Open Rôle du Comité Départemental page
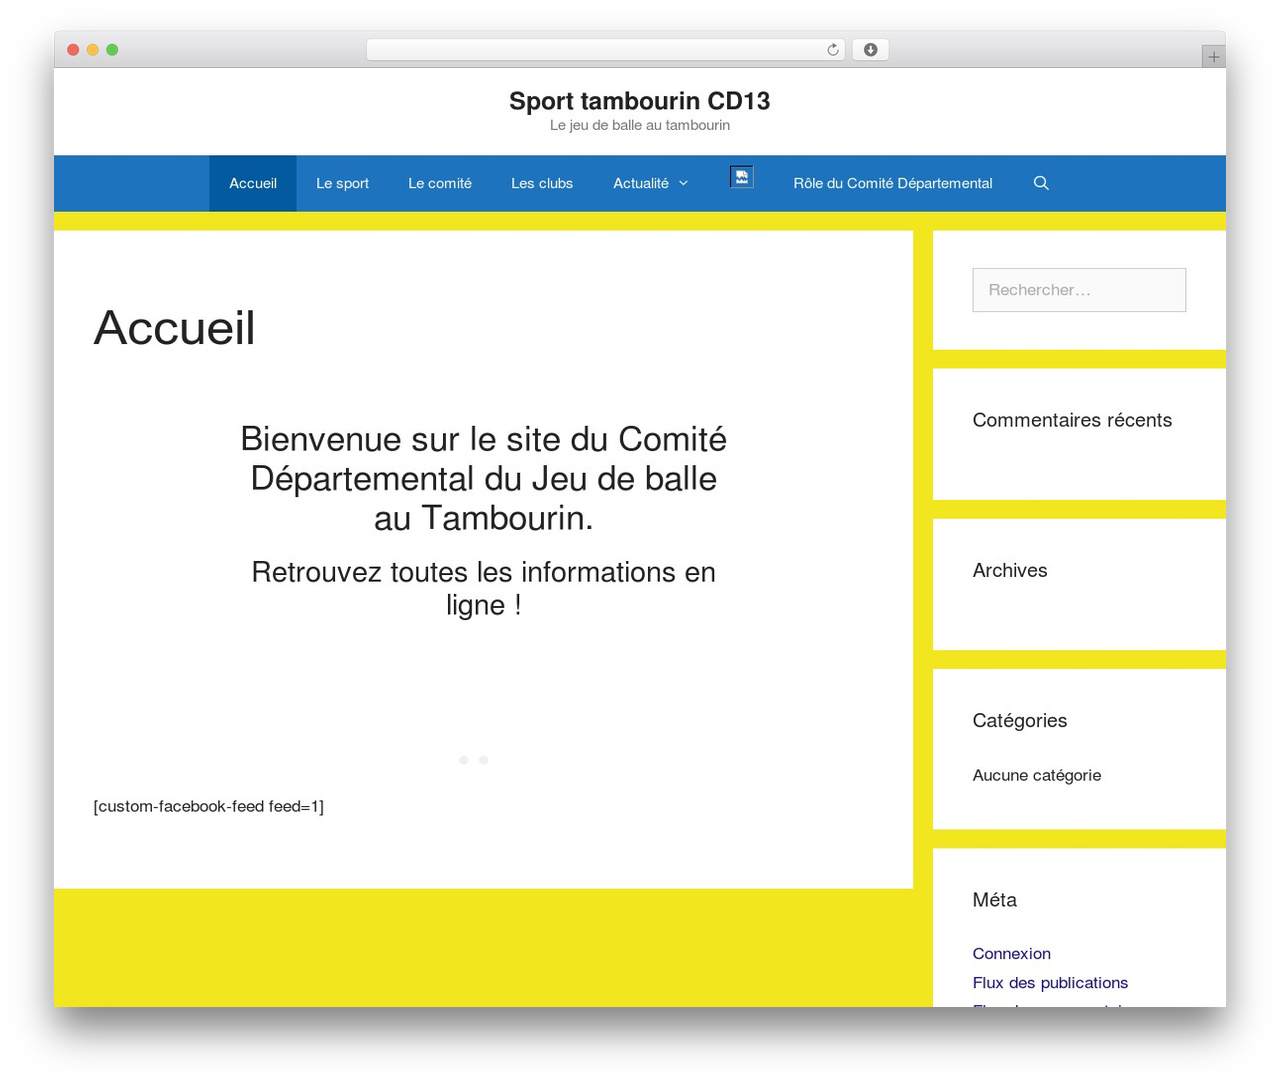This screenshot has height=1084, width=1280. [x=893, y=183]
